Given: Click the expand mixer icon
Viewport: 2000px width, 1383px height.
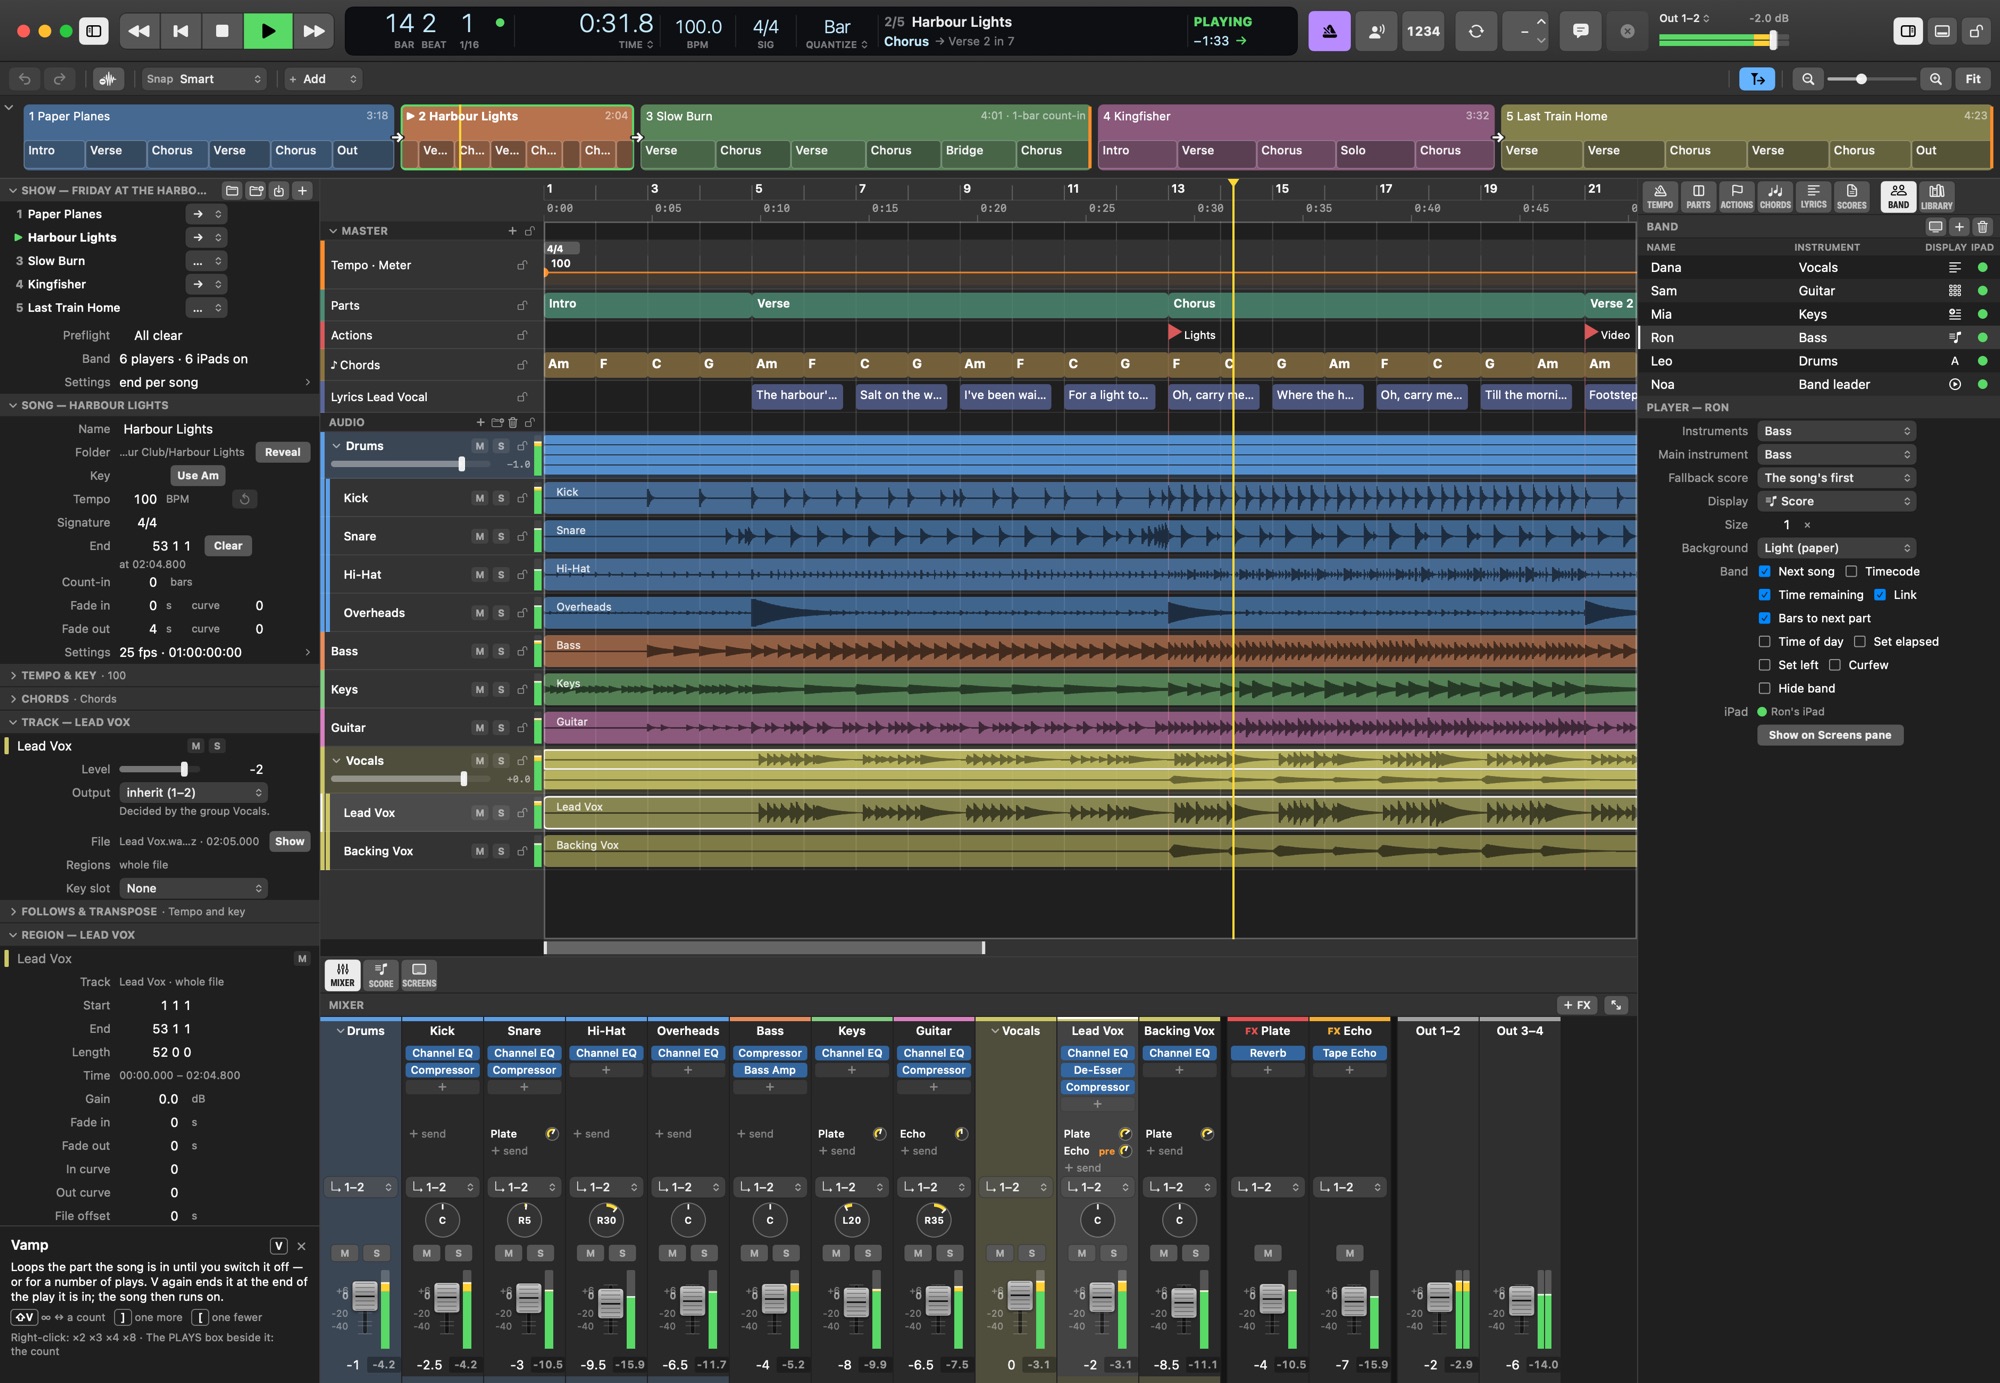Looking at the screenshot, I should [x=1616, y=1005].
